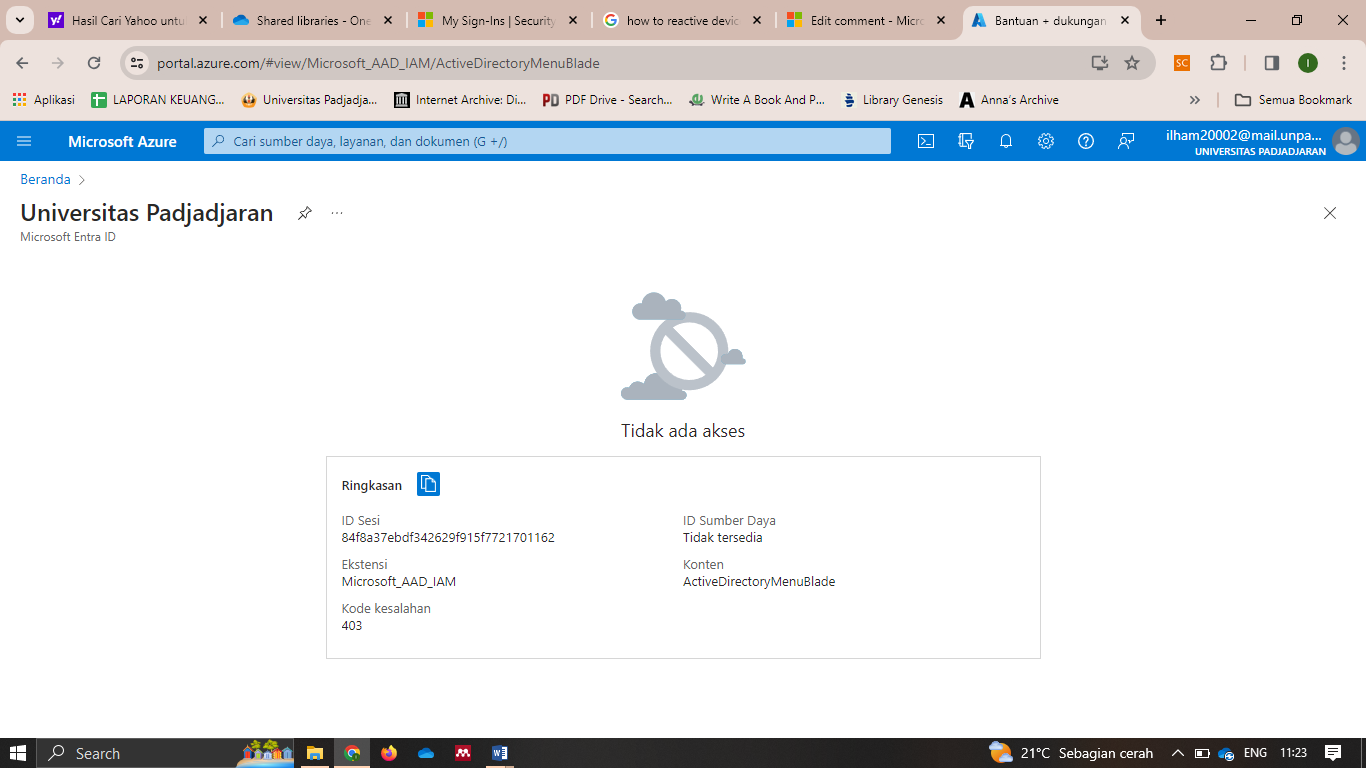View site information icon in address bar
The width and height of the screenshot is (1366, 768).
coord(138,63)
